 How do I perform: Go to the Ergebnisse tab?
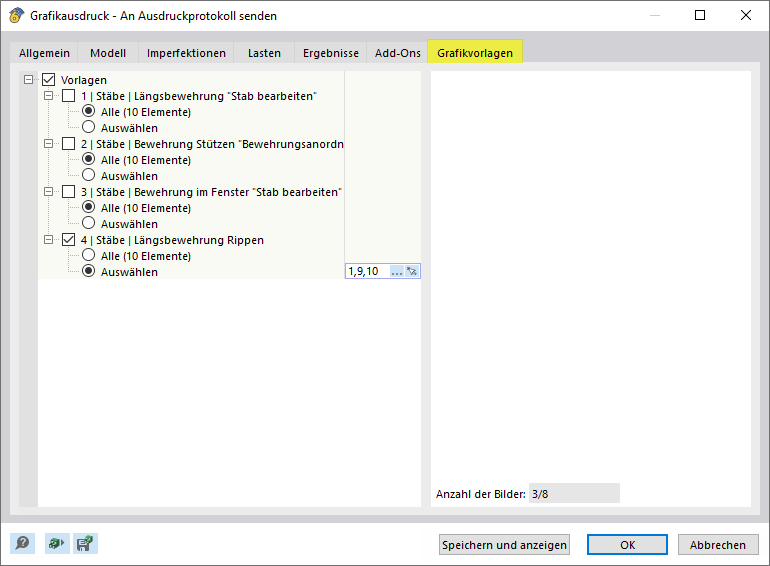click(x=331, y=53)
